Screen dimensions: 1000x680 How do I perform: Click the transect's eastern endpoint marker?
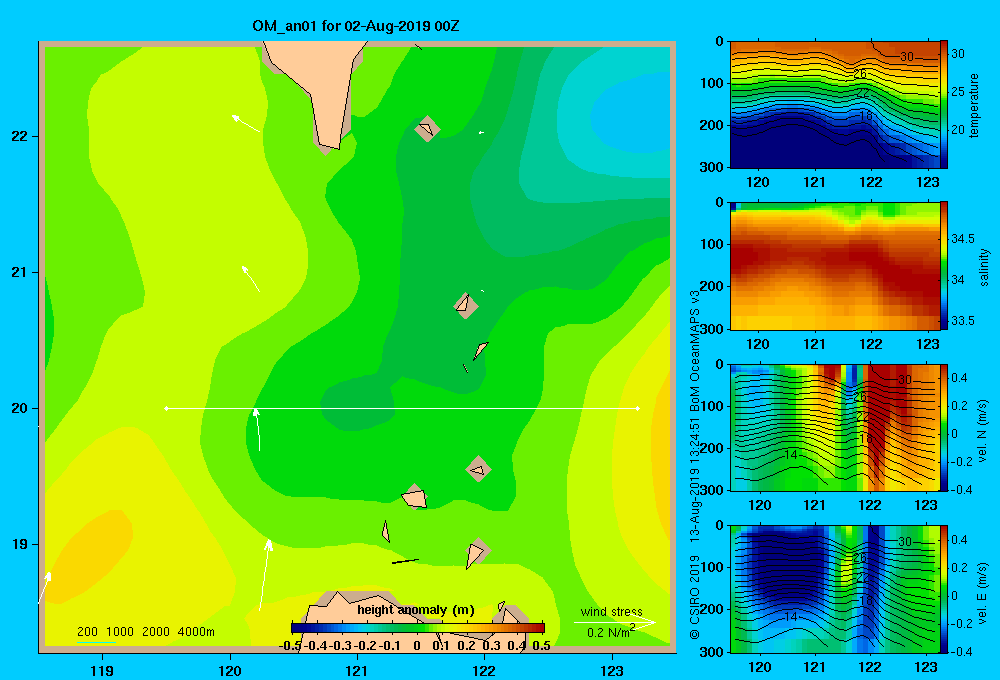(x=638, y=408)
